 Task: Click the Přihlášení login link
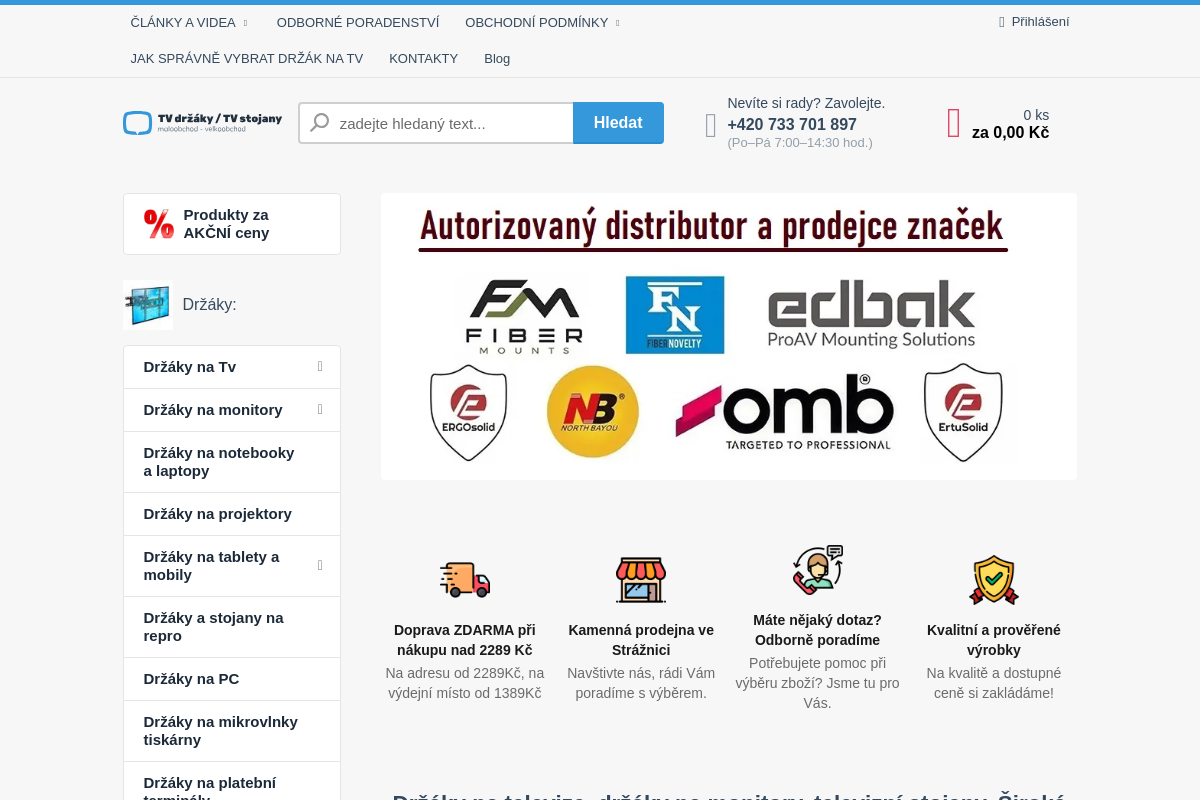coord(1040,22)
